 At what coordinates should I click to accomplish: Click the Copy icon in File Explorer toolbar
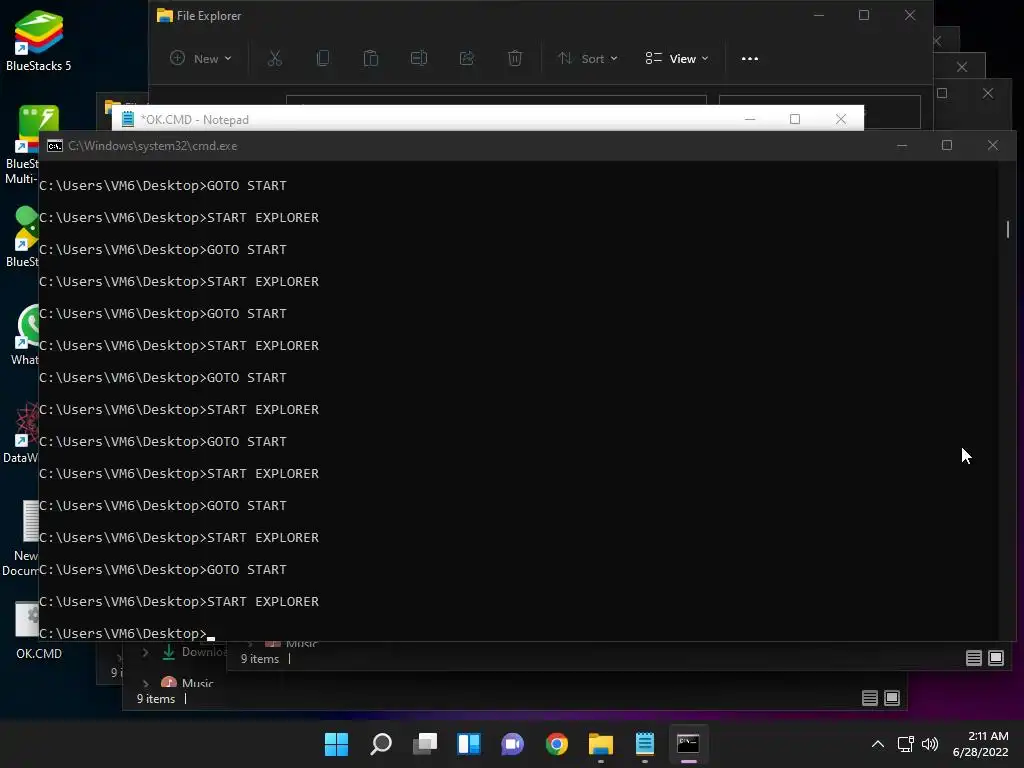coord(323,59)
